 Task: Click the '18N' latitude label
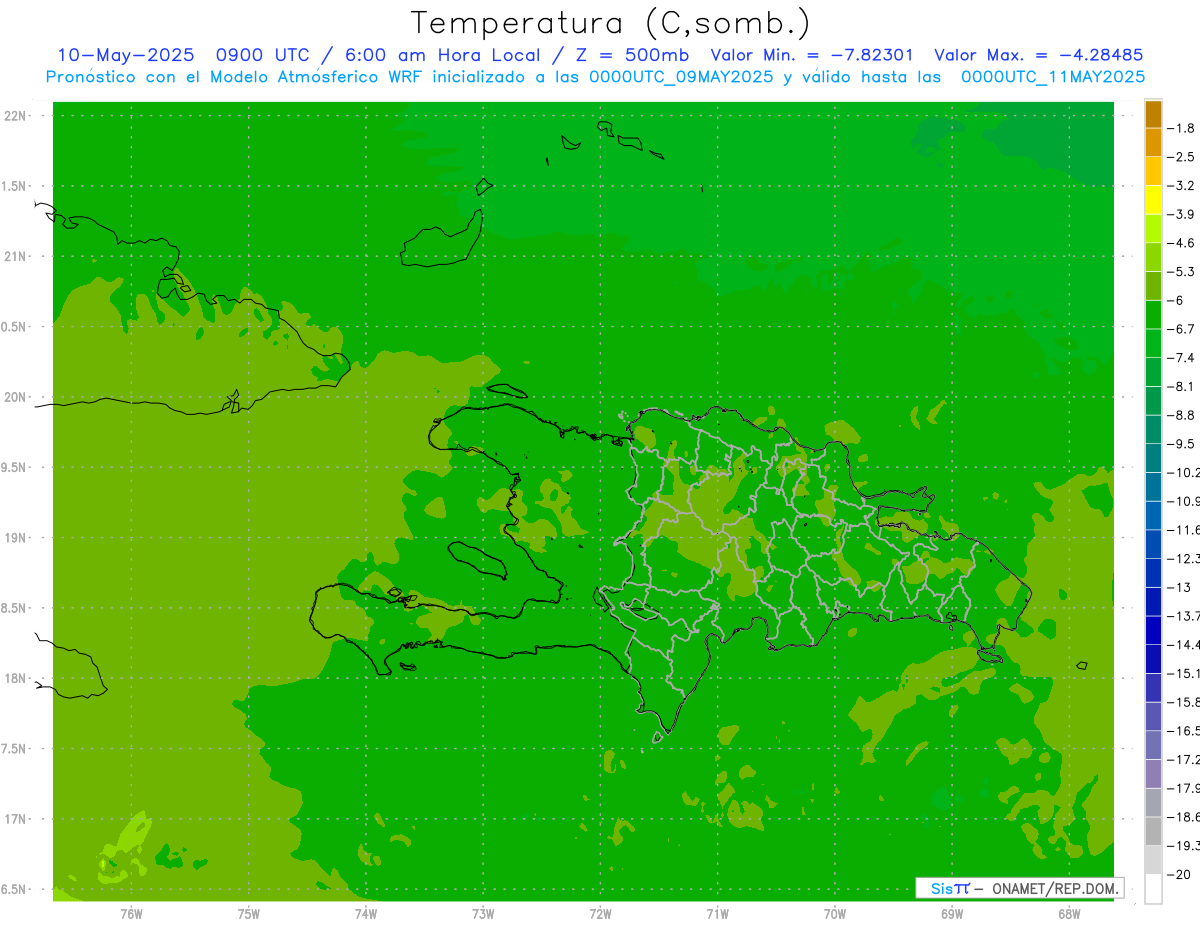16,678
